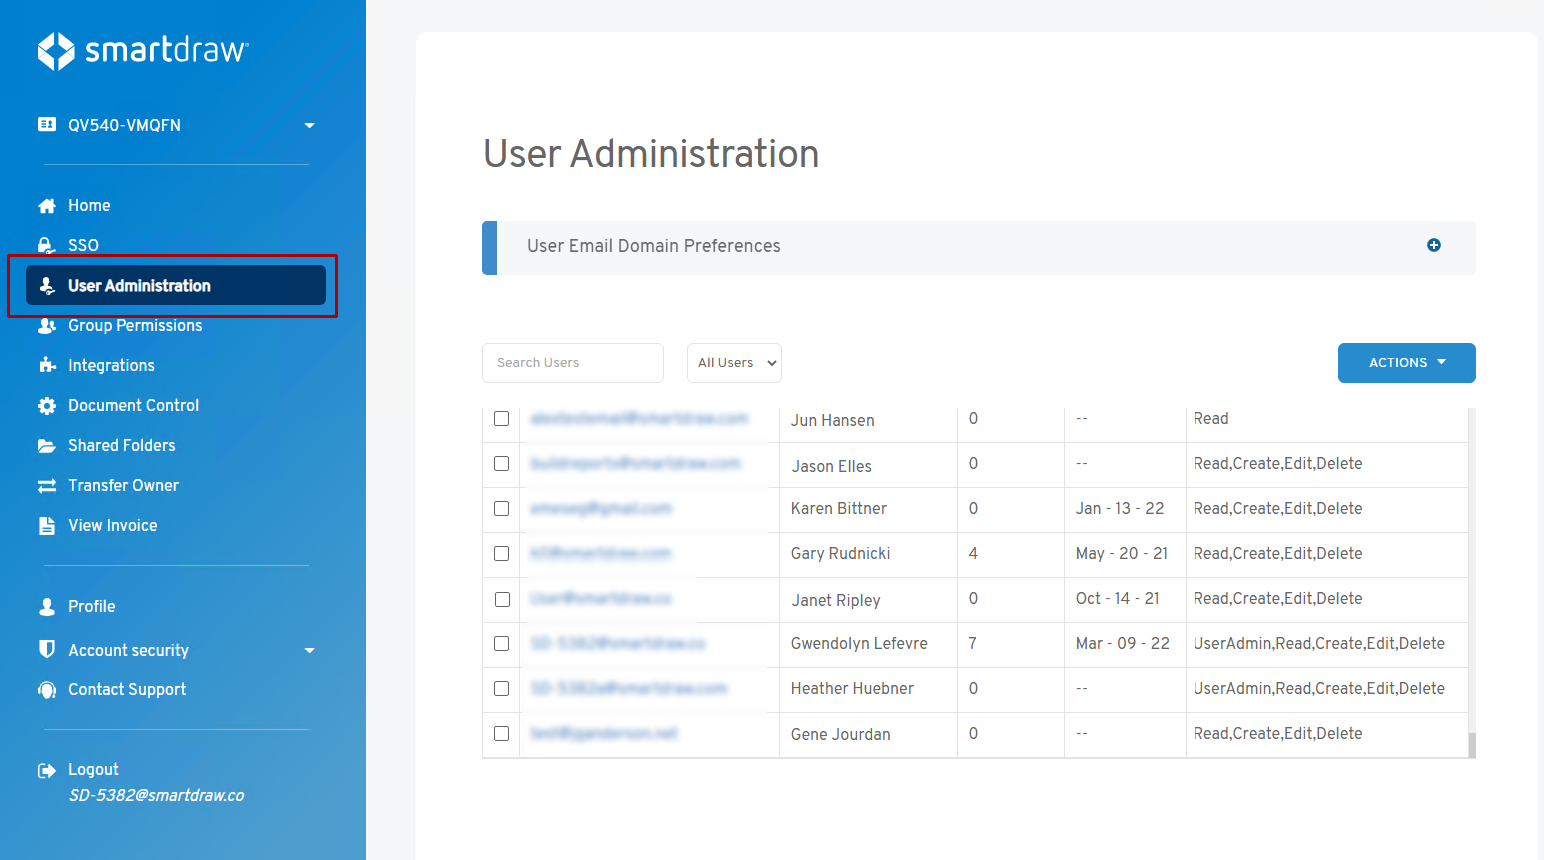The width and height of the screenshot is (1544, 860).
Task: Click the Integrations puzzle icon
Action: [47, 365]
